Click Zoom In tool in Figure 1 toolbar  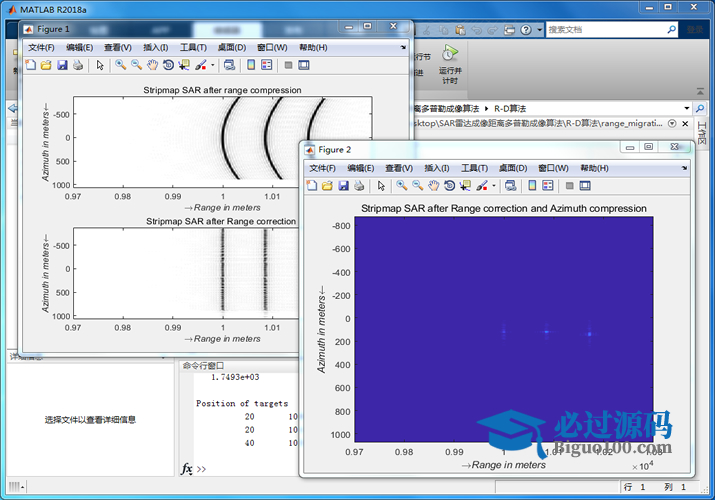[120, 65]
